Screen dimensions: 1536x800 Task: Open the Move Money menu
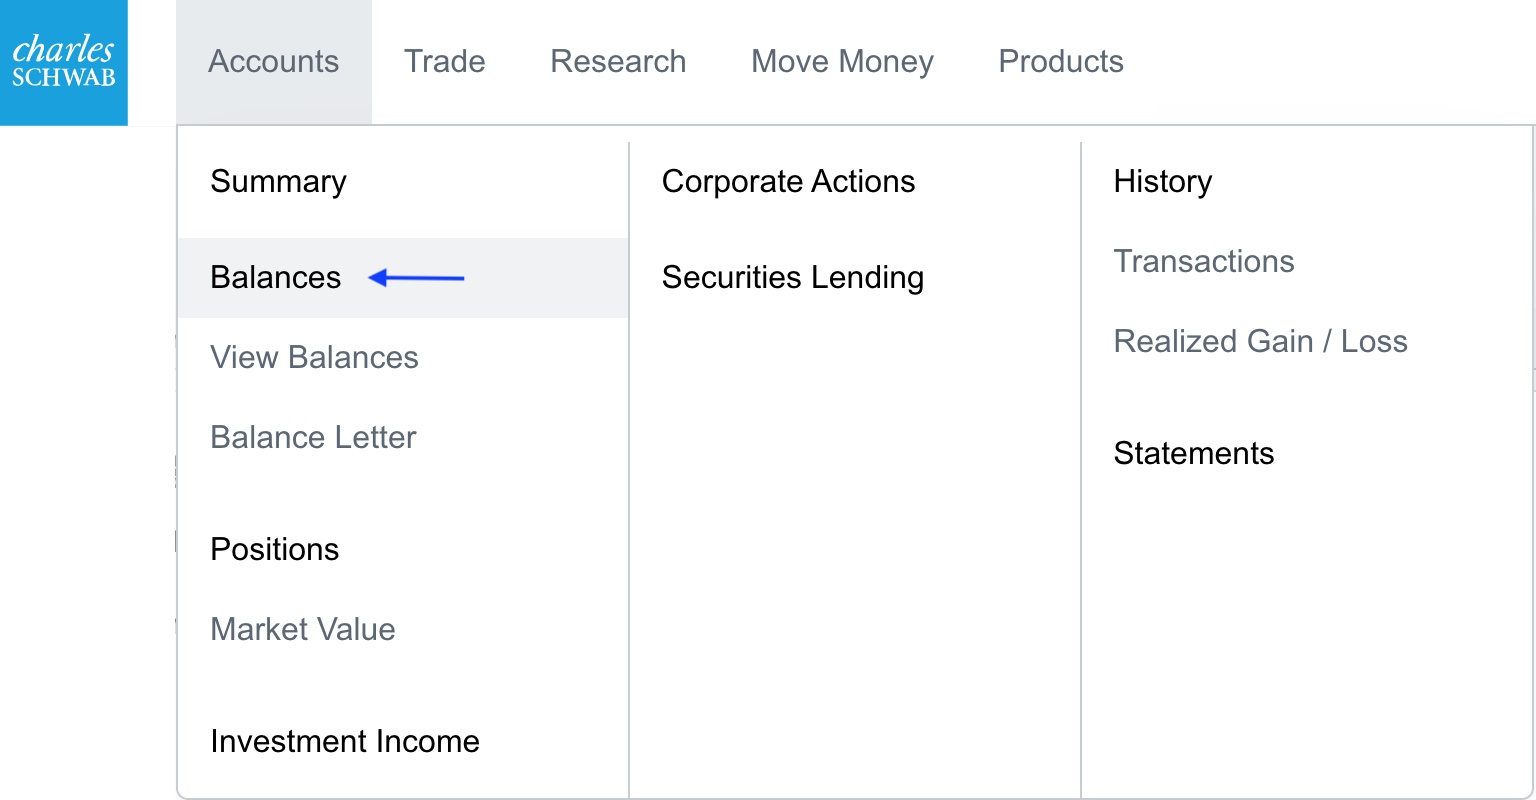point(842,62)
